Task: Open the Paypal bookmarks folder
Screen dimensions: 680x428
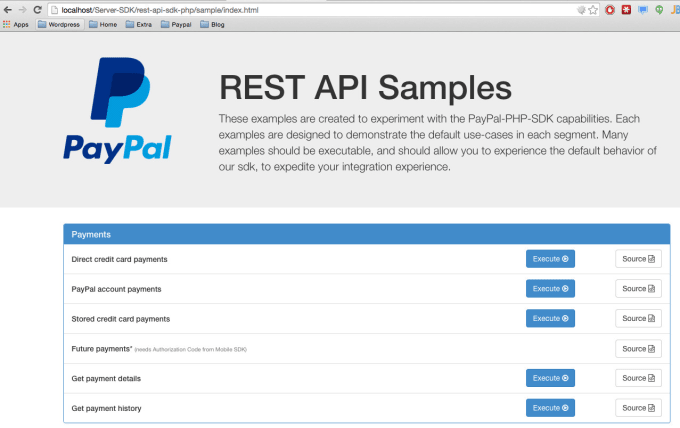Action: point(176,25)
